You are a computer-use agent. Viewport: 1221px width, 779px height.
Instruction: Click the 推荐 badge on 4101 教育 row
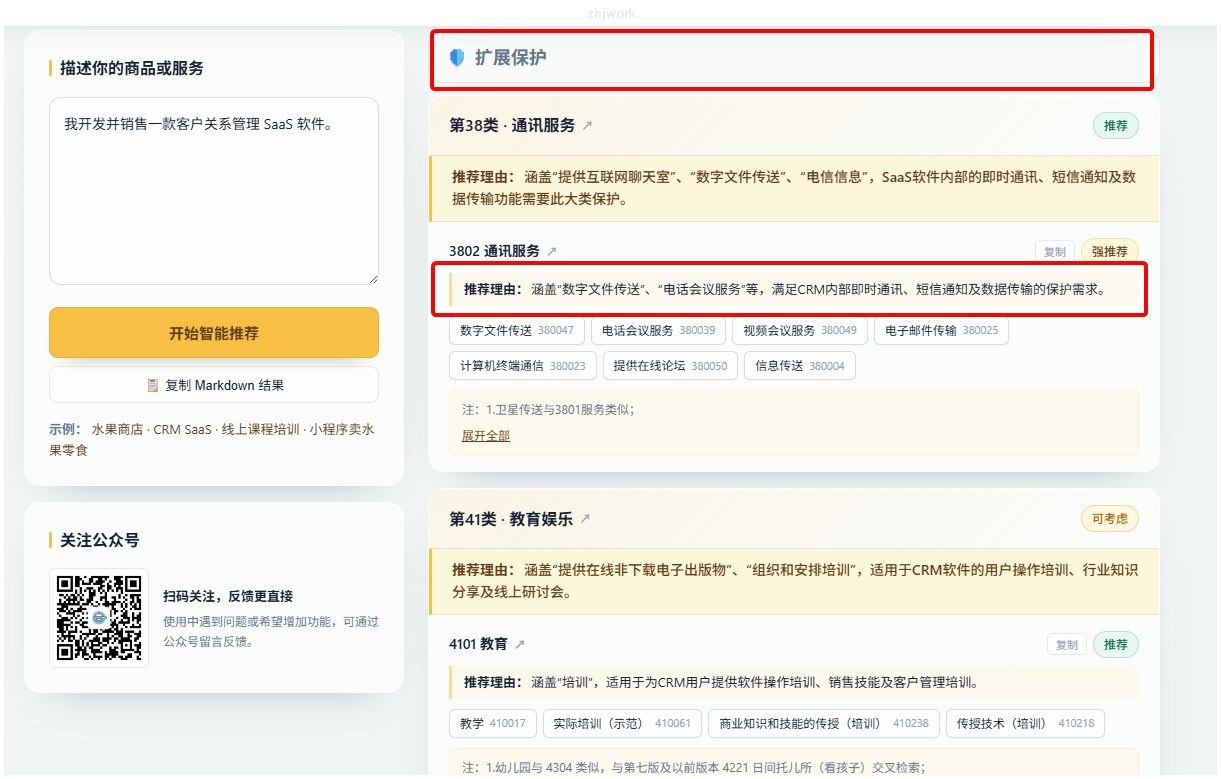[1115, 645]
